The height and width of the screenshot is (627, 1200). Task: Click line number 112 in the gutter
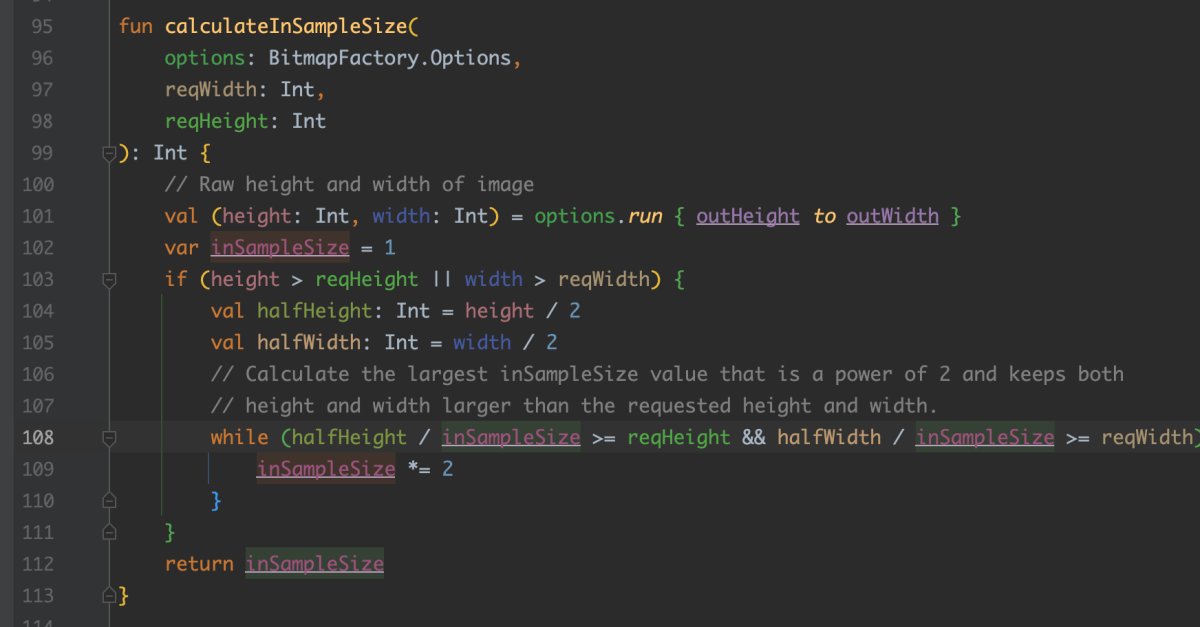[37, 564]
